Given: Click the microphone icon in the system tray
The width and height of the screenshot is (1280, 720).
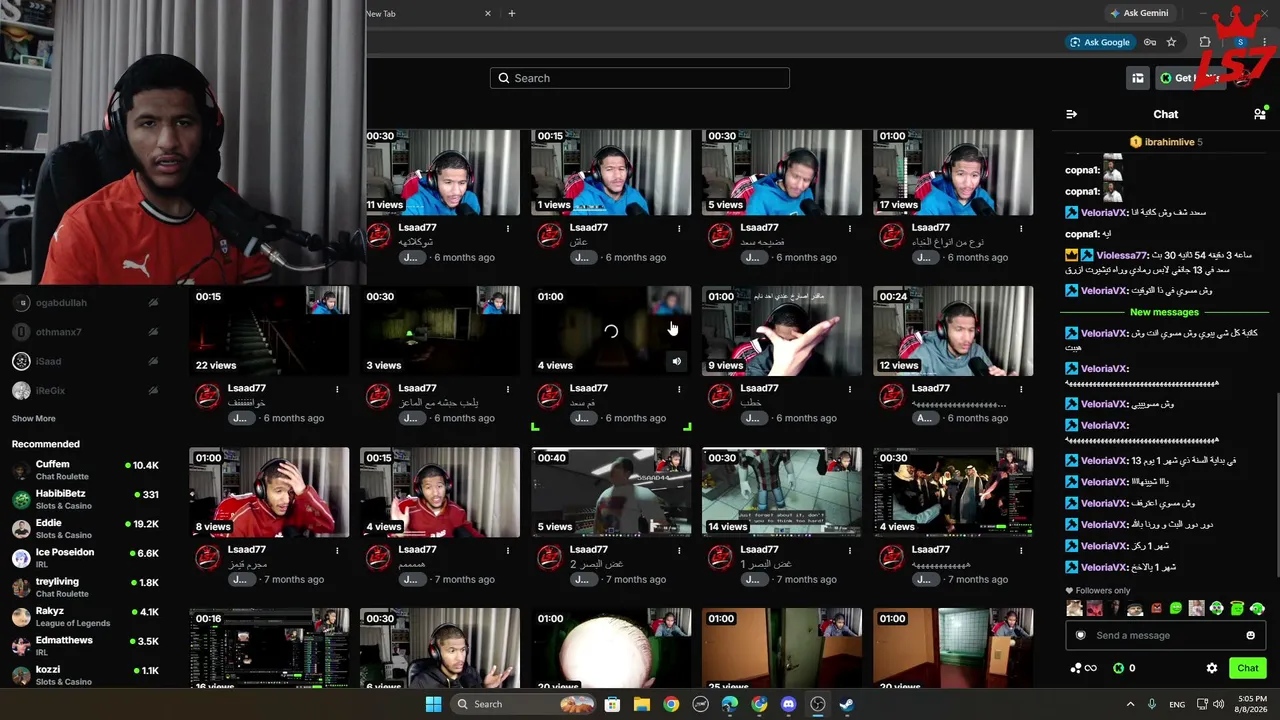Looking at the screenshot, I should pyautogui.click(x=1152, y=704).
